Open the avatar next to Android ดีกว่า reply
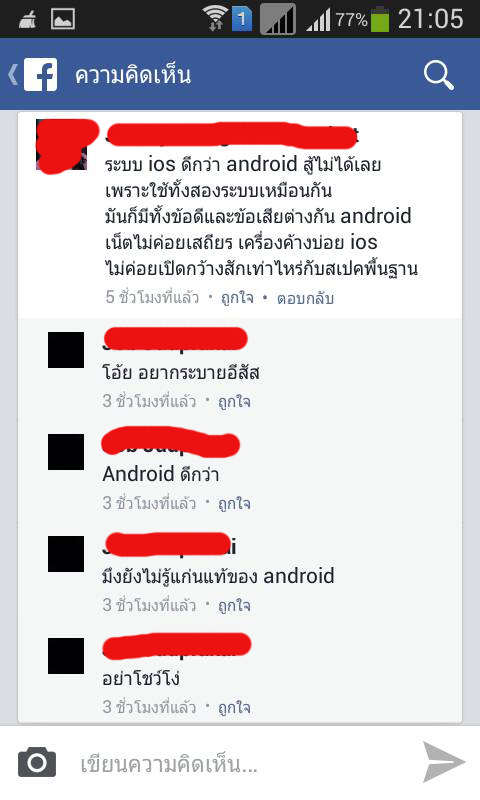 point(66,452)
